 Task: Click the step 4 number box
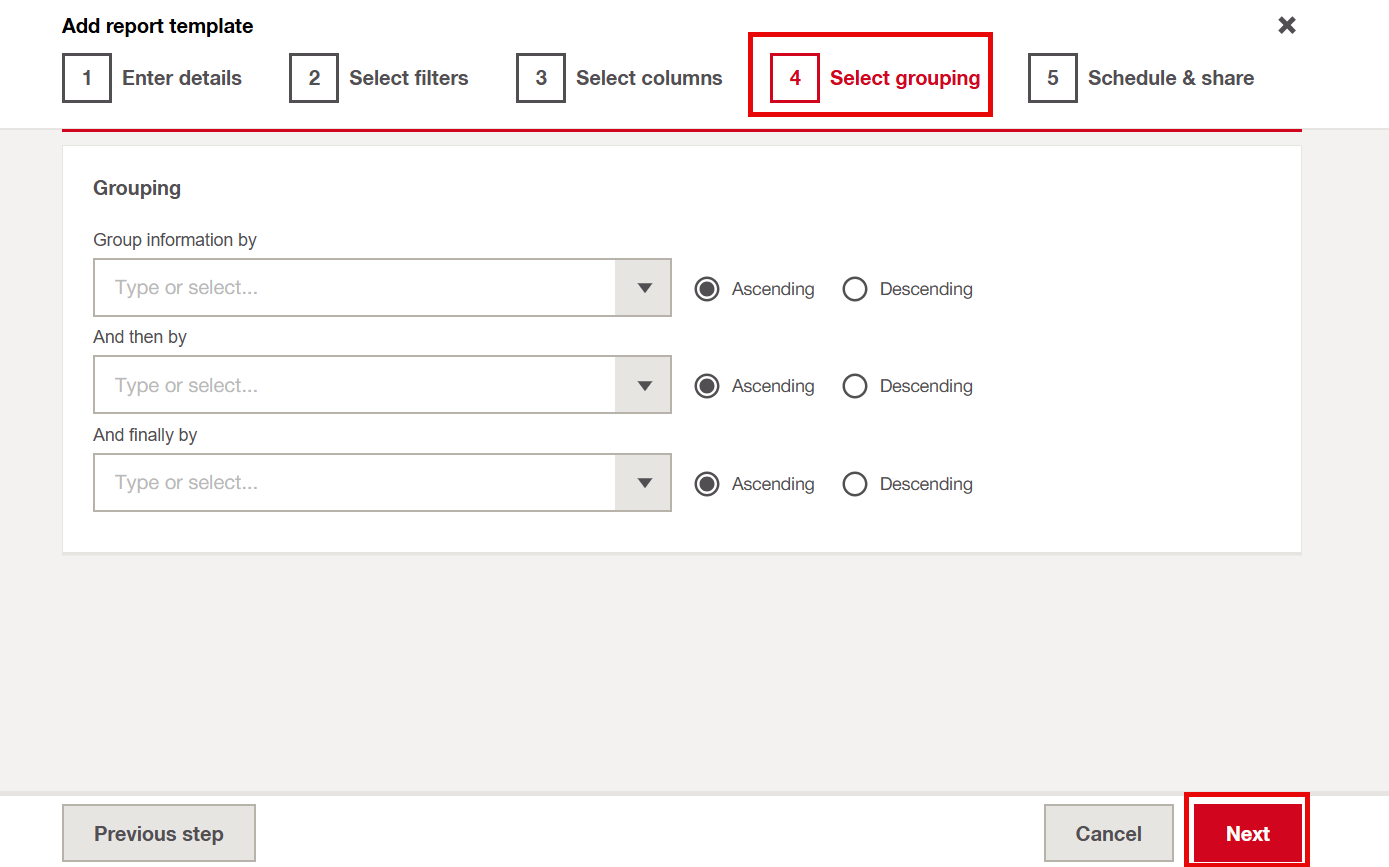click(x=795, y=78)
